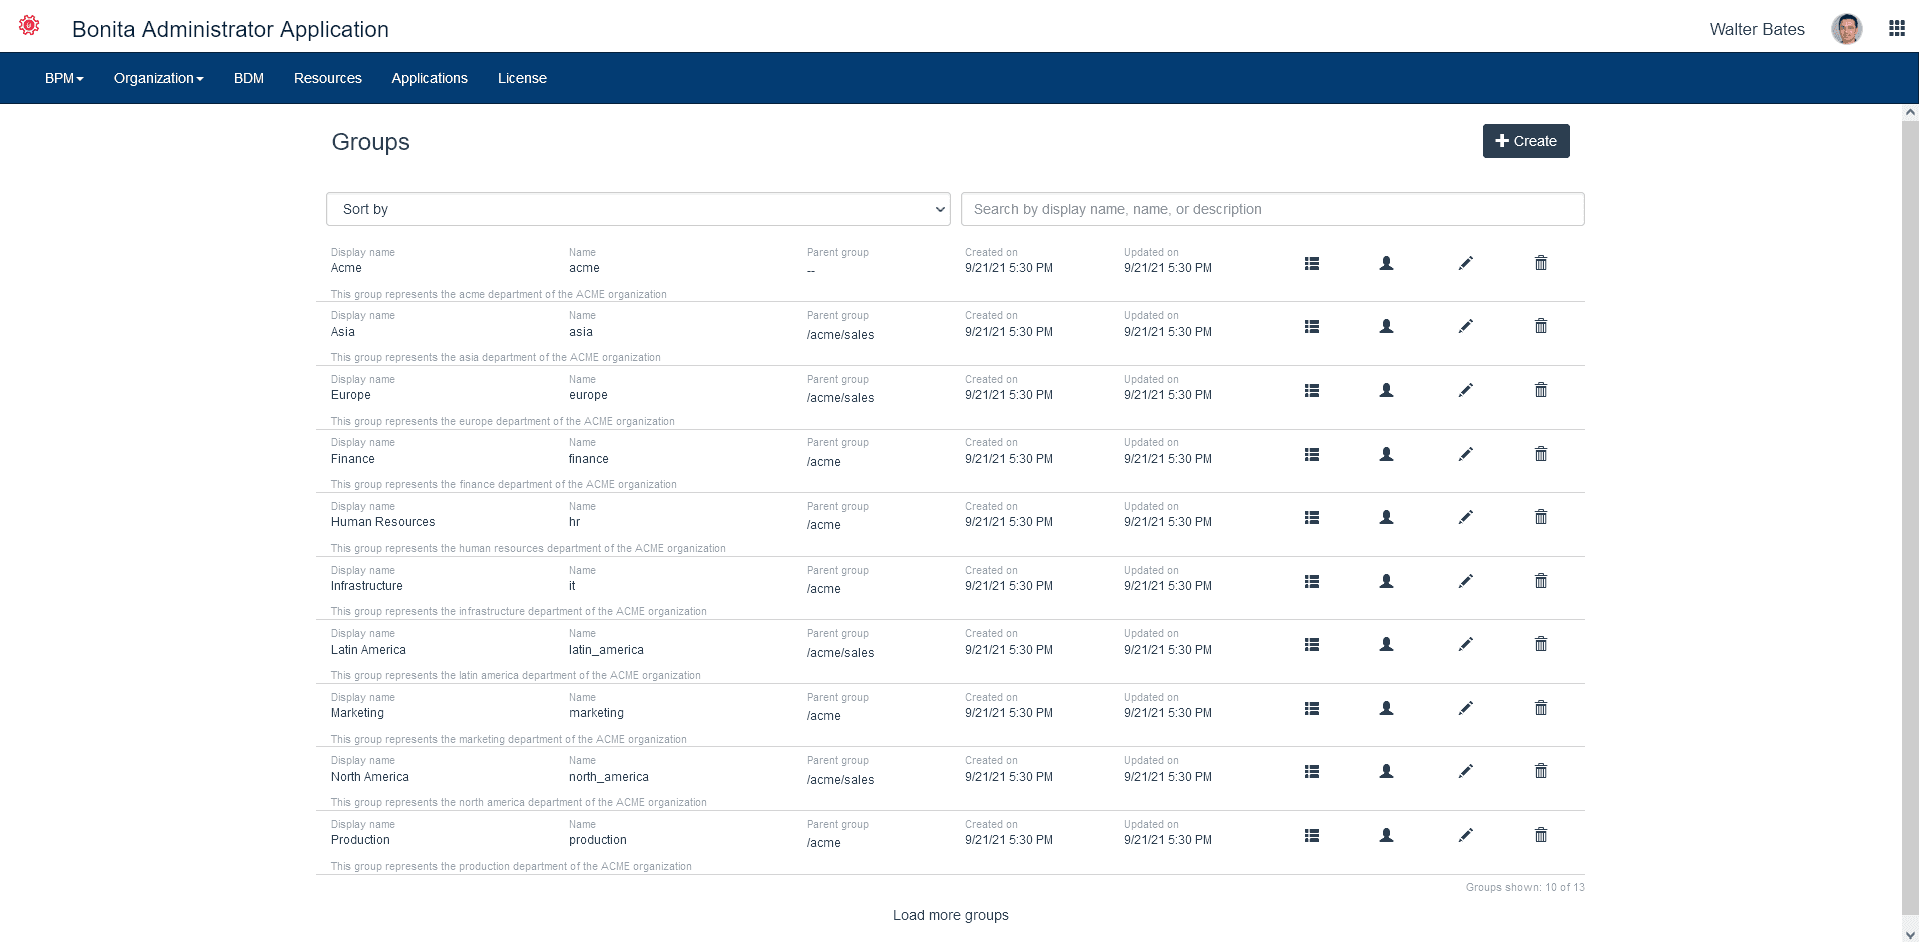This screenshot has width=1919, height=942.
Task: Switch to the Applications section
Action: pyautogui.click(x=429, y=78)
